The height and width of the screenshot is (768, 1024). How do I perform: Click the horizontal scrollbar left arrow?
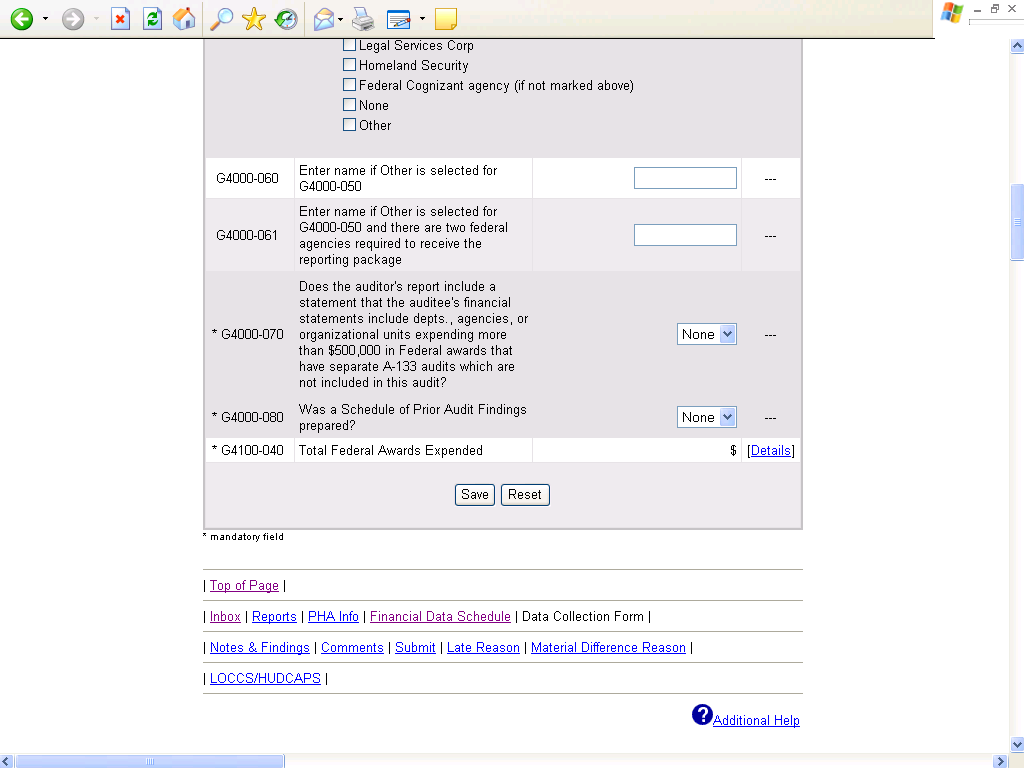pyautogui.click(x=7, y=761)
